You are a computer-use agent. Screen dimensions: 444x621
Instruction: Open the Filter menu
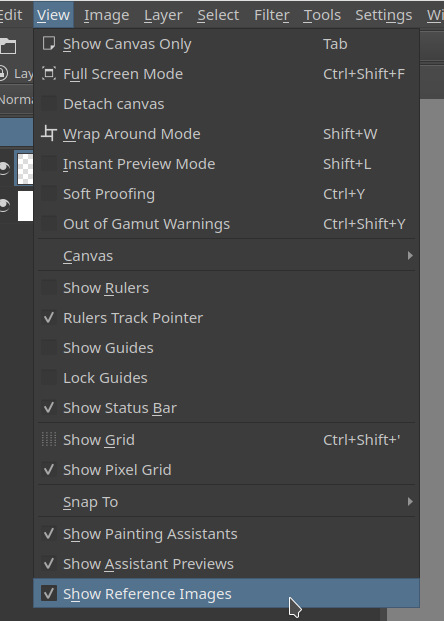coord(272,15)
